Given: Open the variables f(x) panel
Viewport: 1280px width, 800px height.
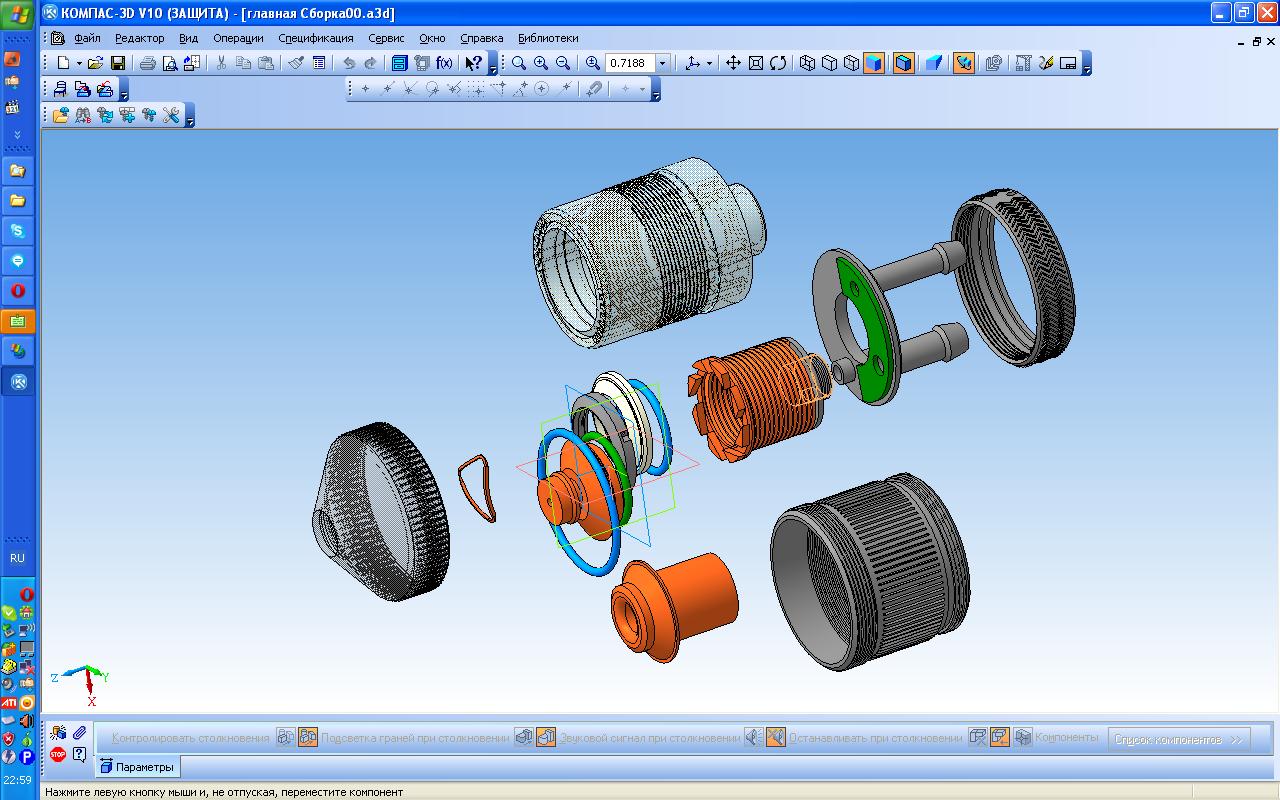Looking at the screenshot, I should [x=444, y=63].
